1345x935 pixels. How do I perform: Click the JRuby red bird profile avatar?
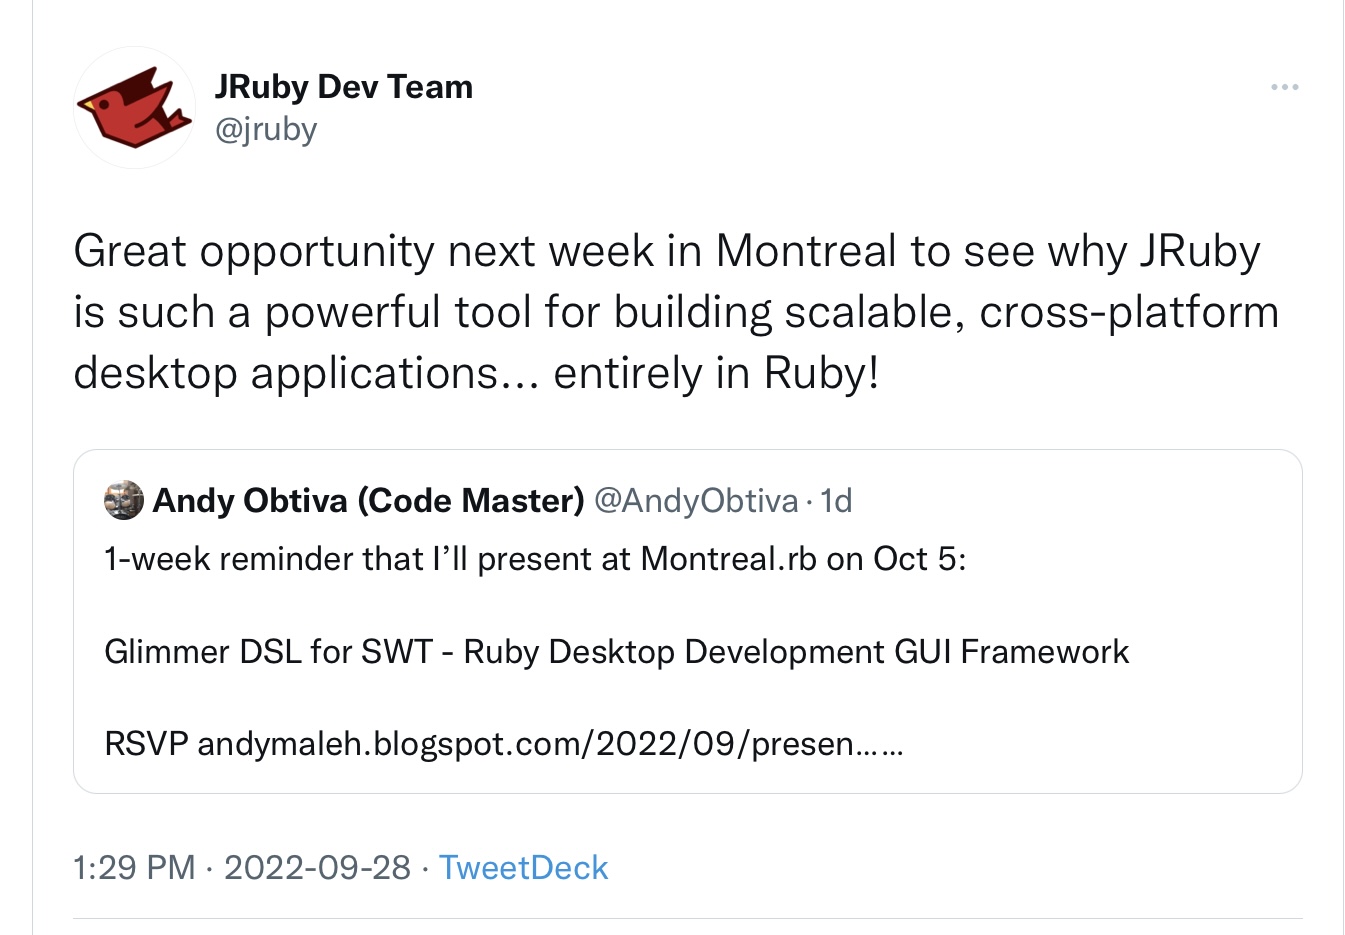click(x=134, y=108)
